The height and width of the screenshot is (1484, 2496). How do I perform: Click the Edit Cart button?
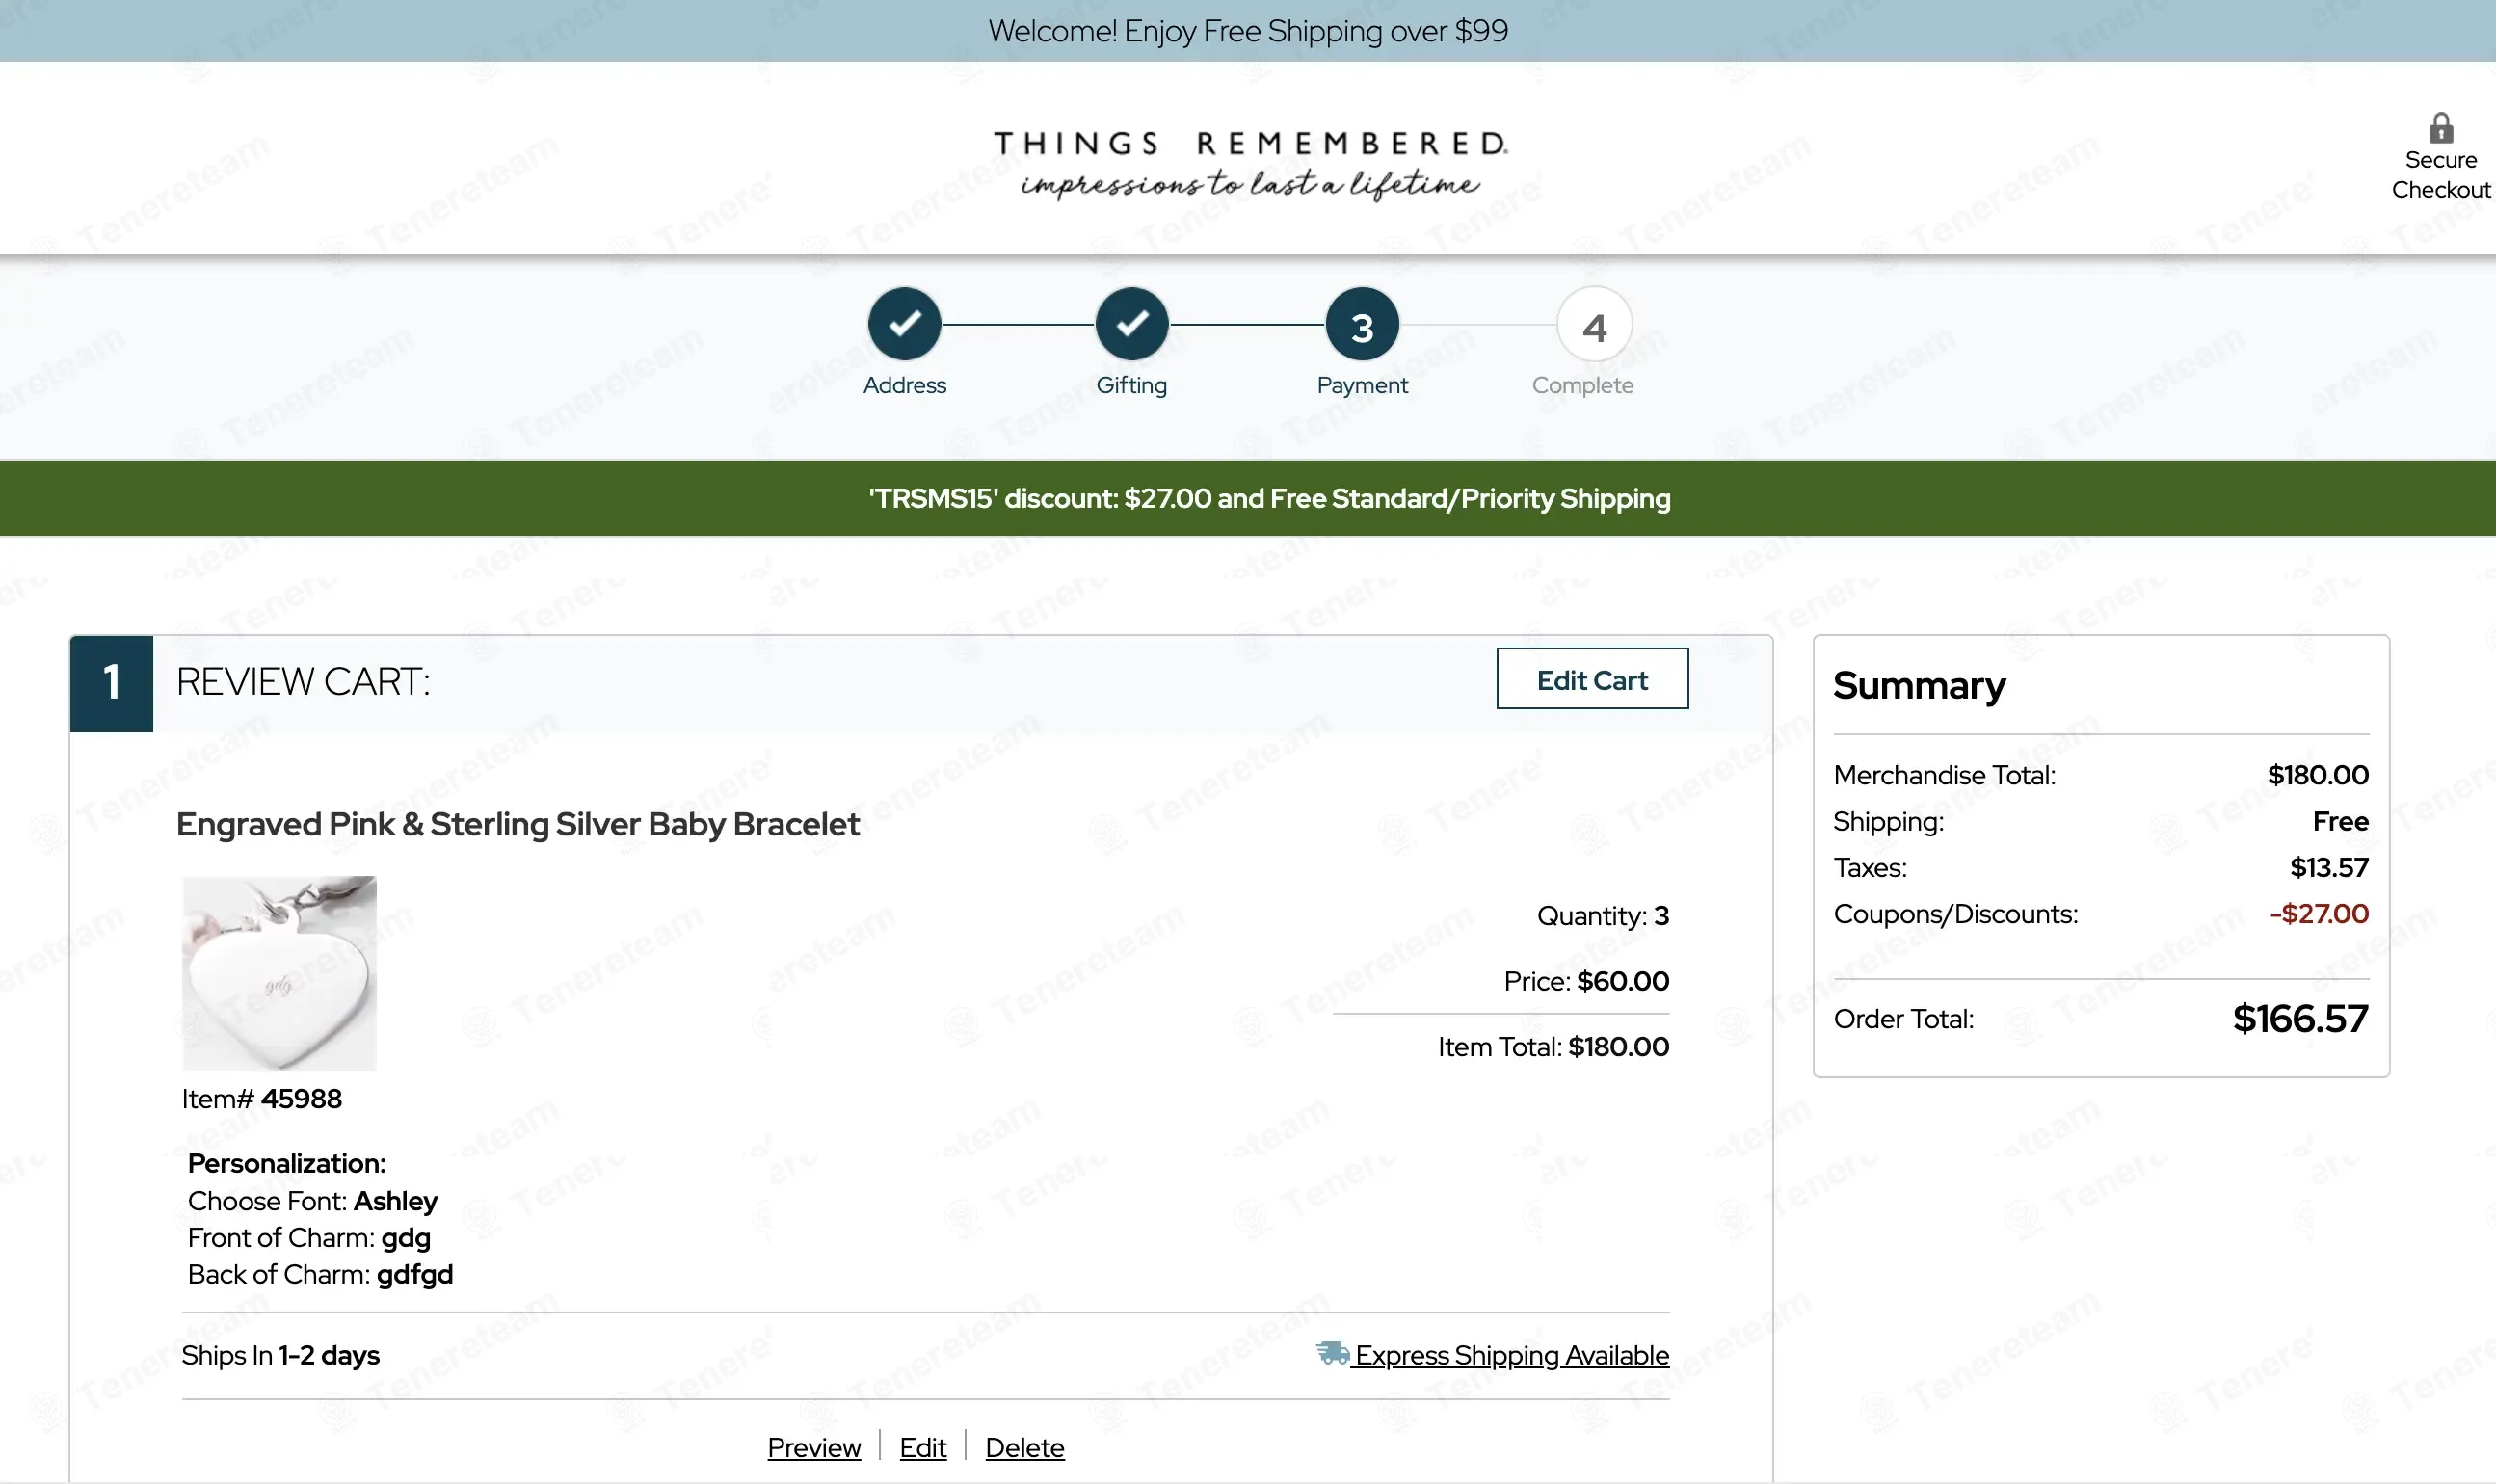coord(1592,679)
